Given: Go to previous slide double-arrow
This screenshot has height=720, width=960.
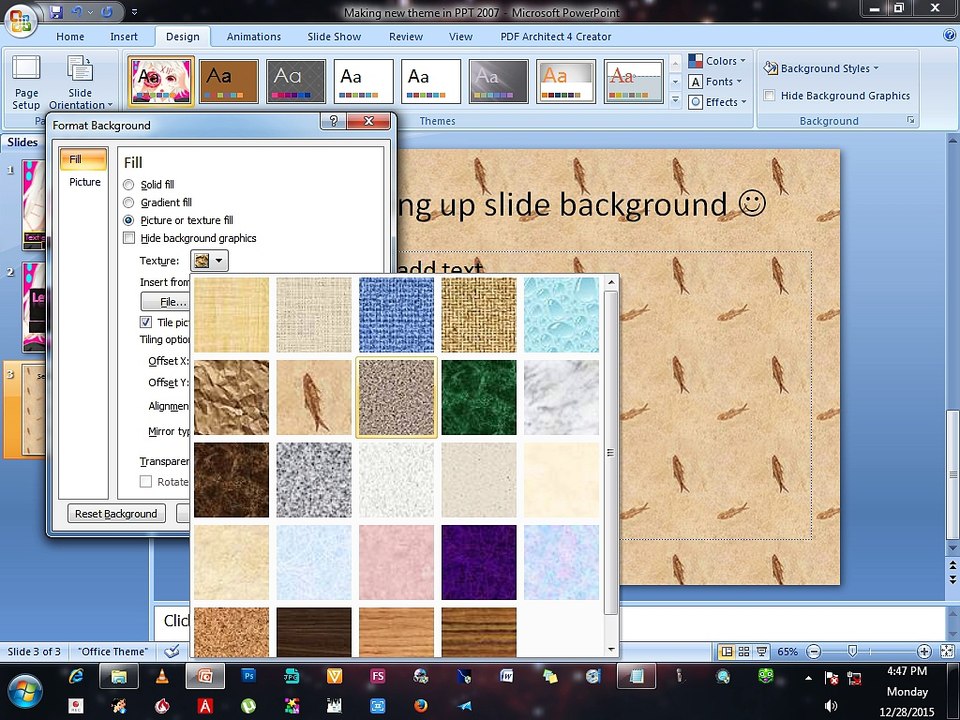Looking at the screenshot, I should click(x=953, y=564).
